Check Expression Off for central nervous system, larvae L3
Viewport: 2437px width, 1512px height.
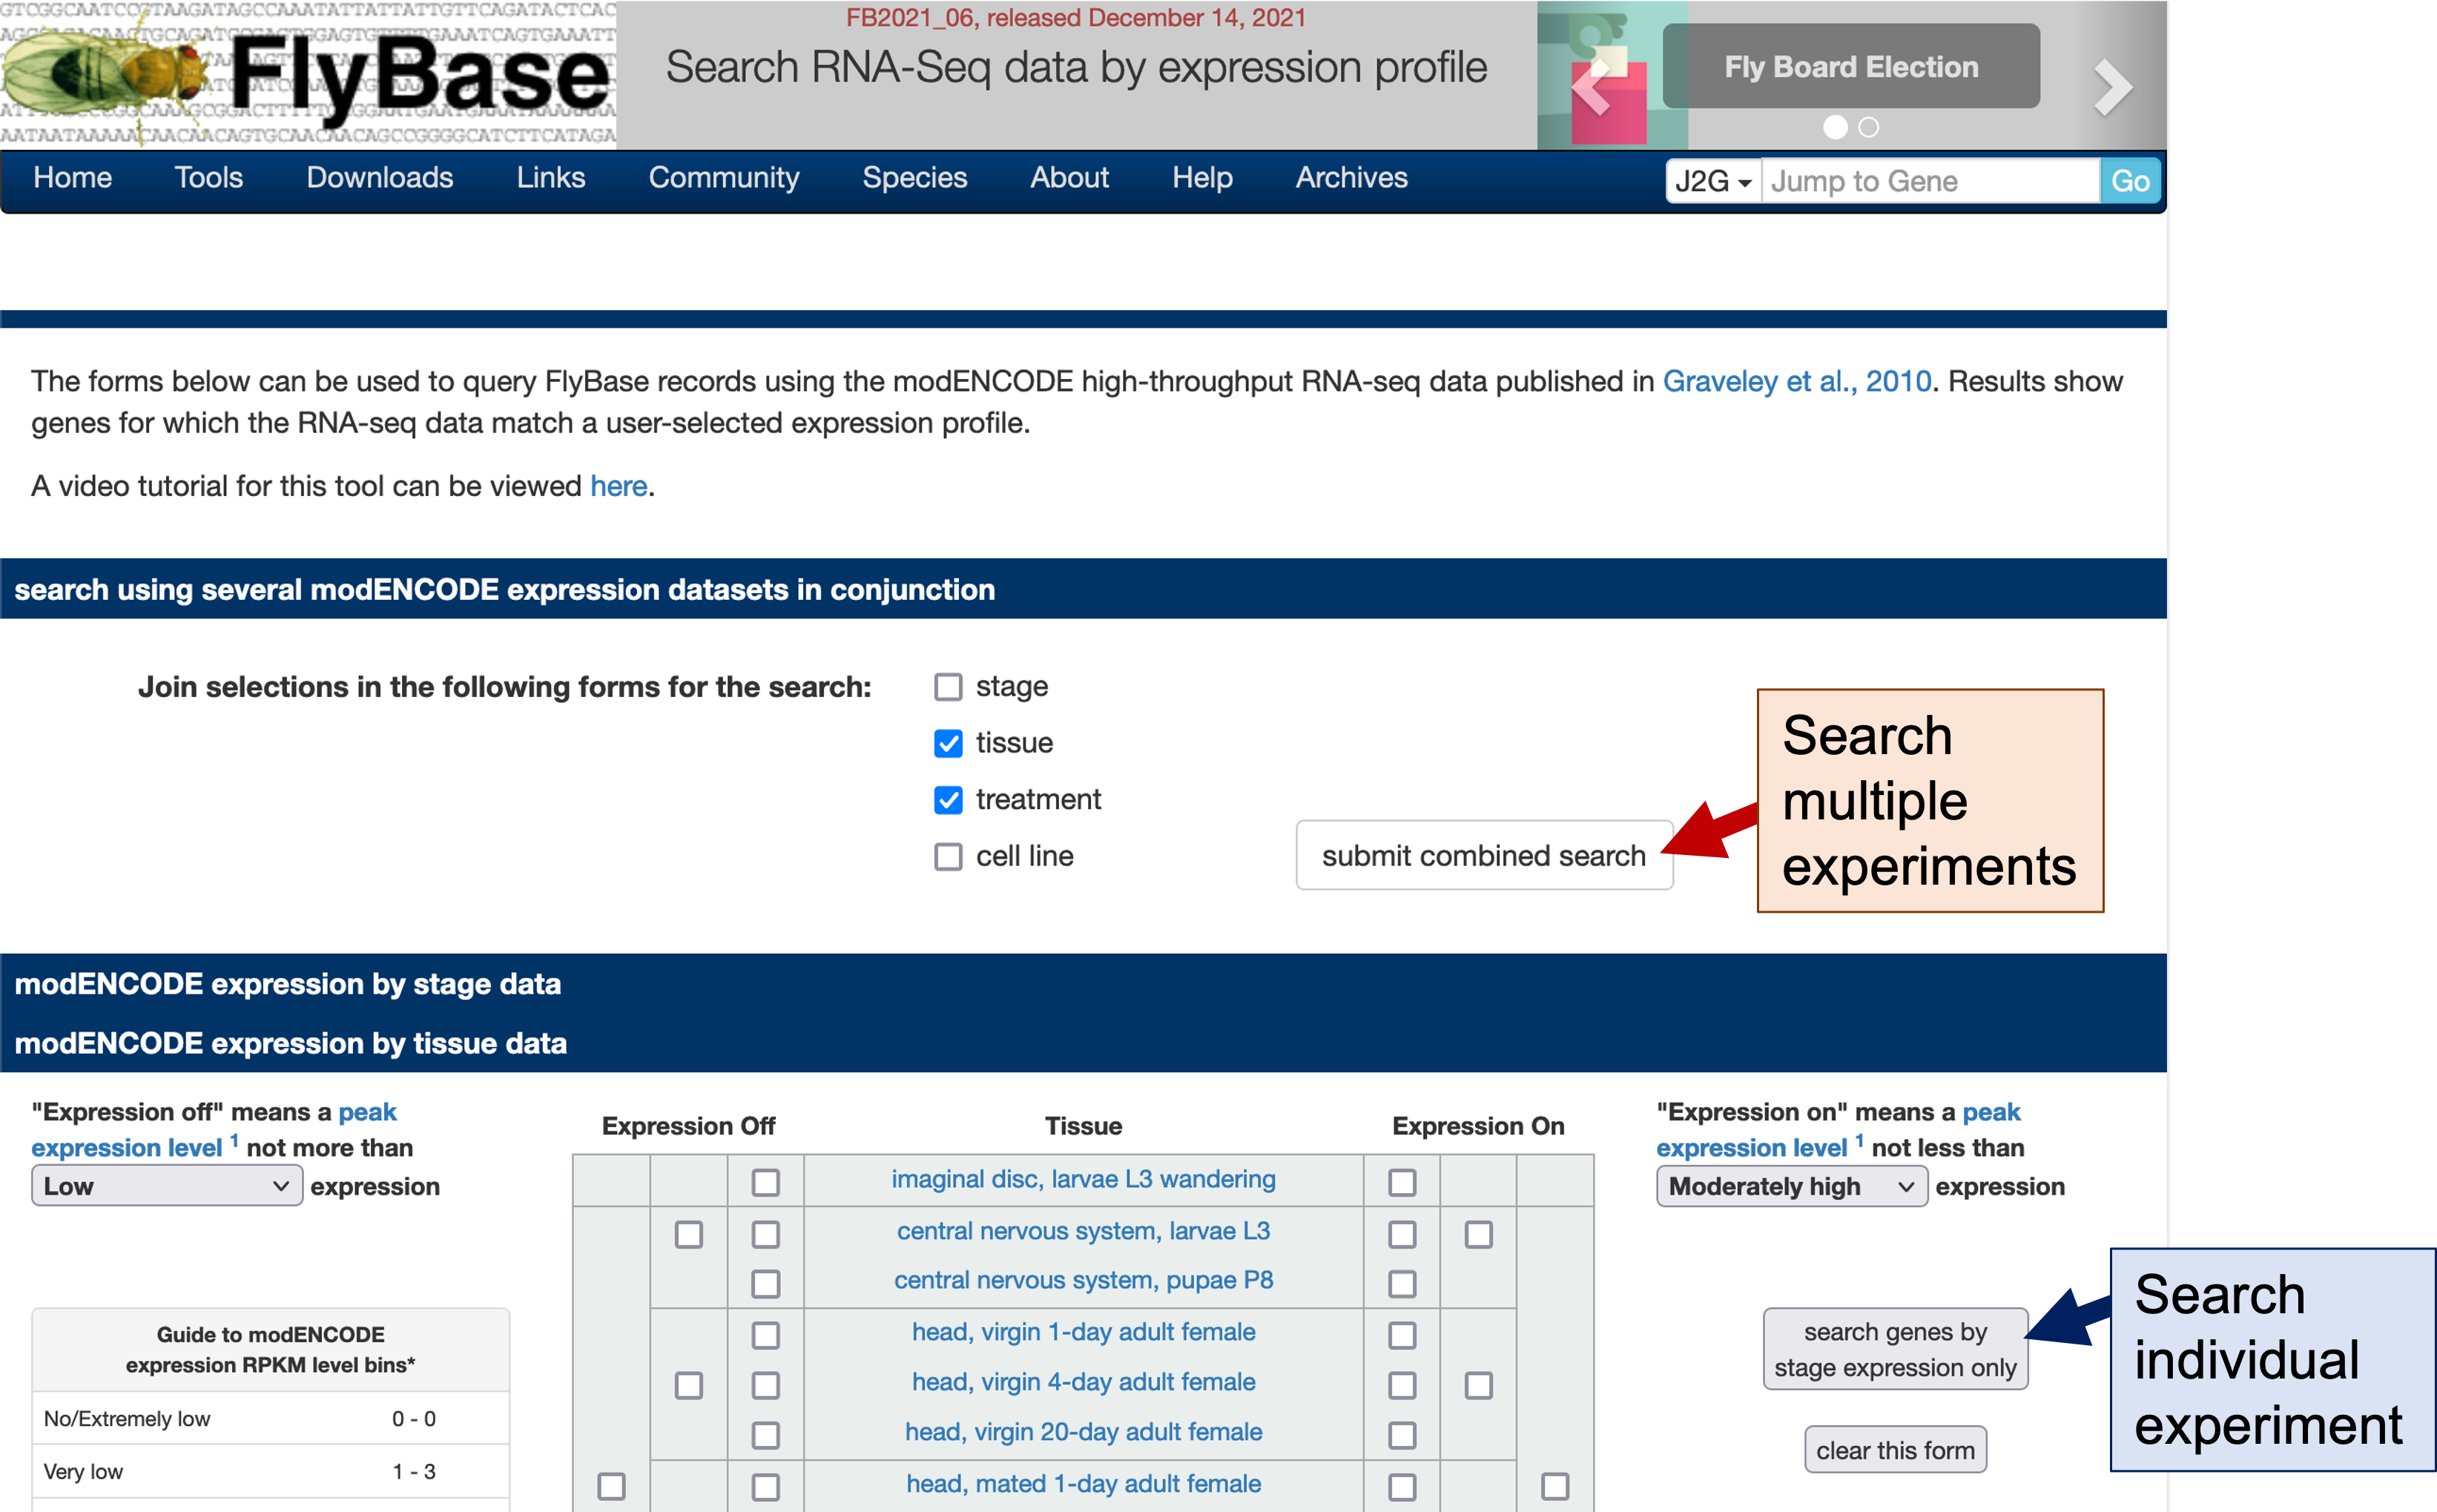(x=765, y=1234)
